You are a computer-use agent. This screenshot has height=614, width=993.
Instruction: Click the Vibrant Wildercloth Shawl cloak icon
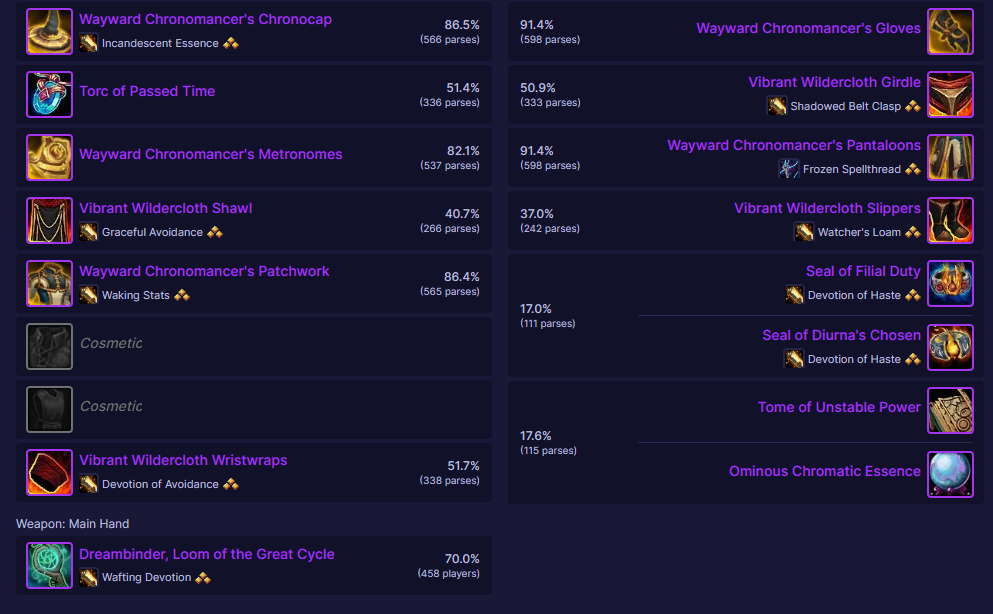(x=49, y=220)
